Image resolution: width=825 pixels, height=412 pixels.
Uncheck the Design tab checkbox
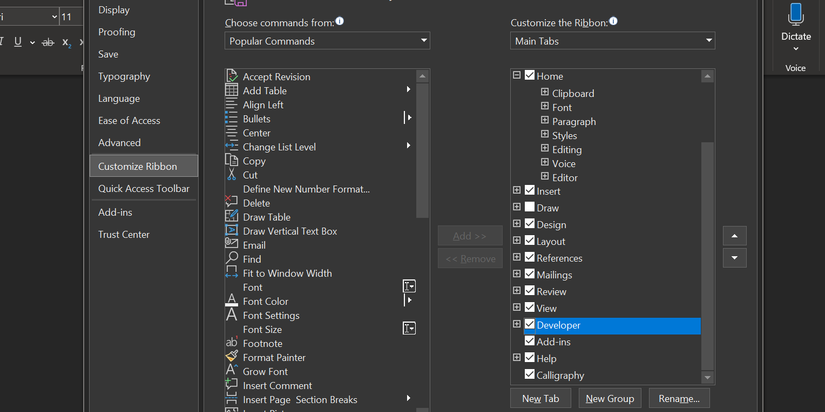click(x=530, y=224)
